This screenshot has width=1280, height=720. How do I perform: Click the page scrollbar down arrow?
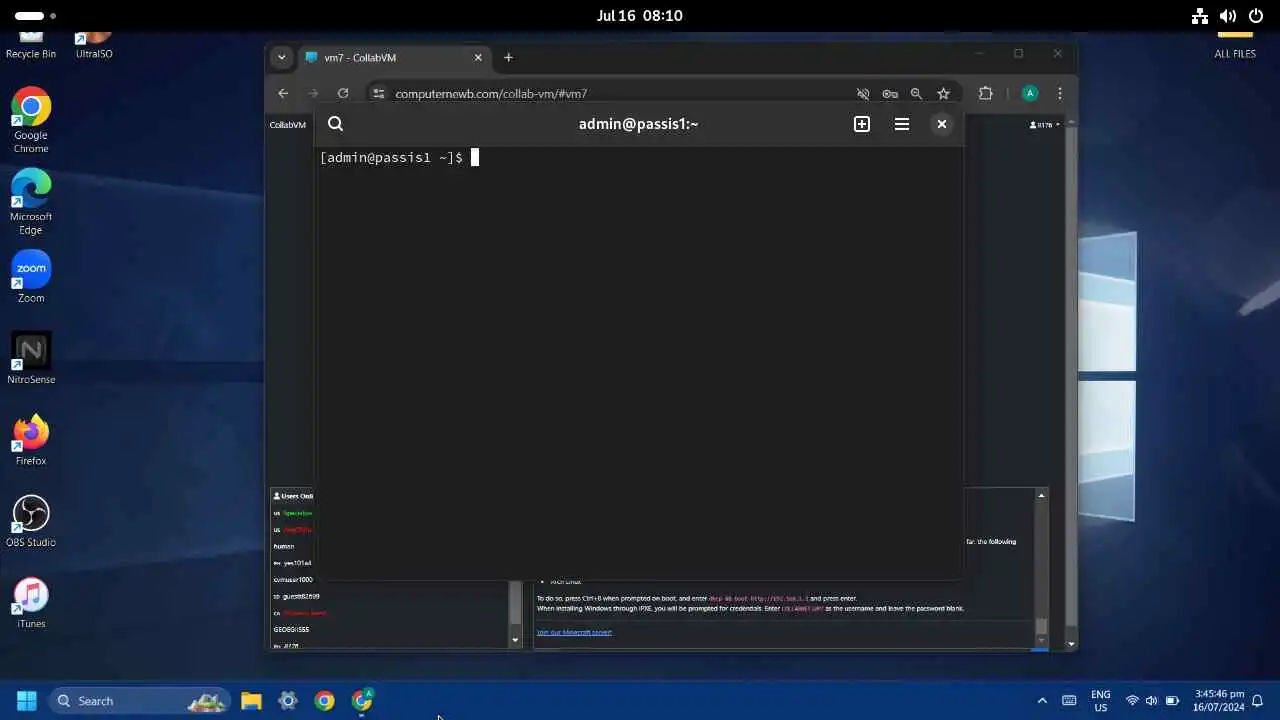pyautogui.click(x=1072, y=645)
